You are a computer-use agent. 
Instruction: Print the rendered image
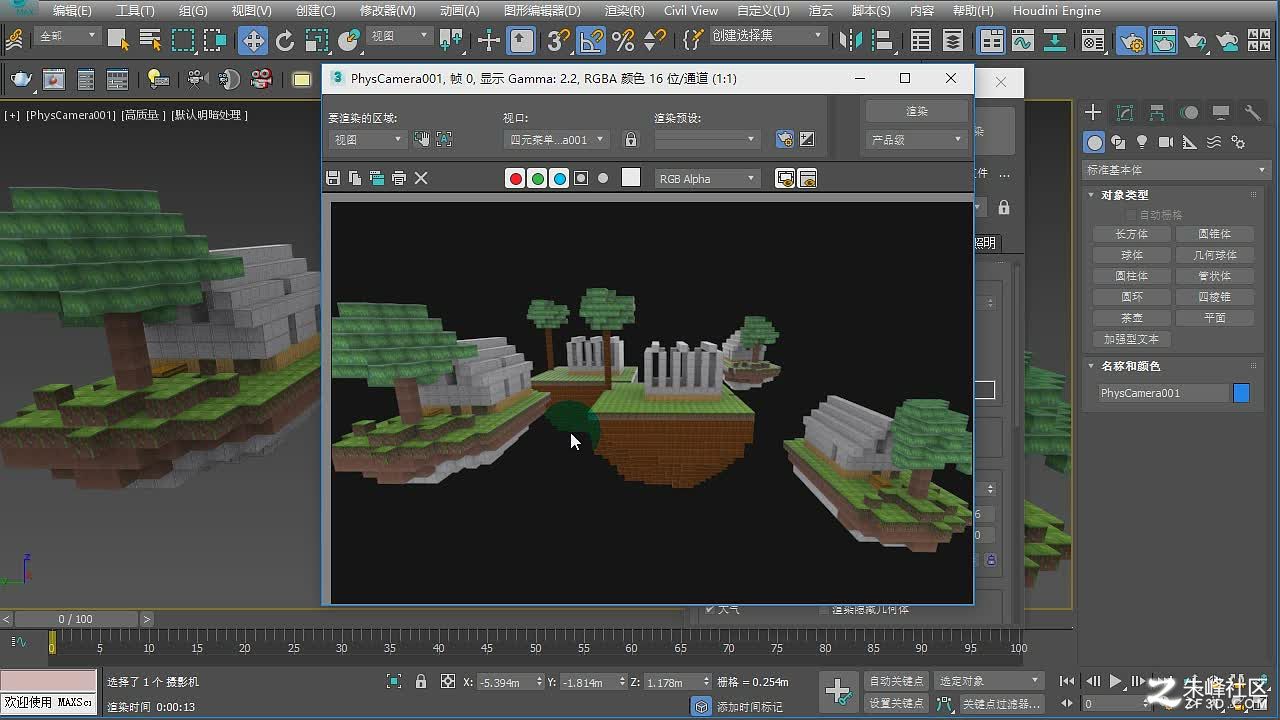(x=399, y=178)
